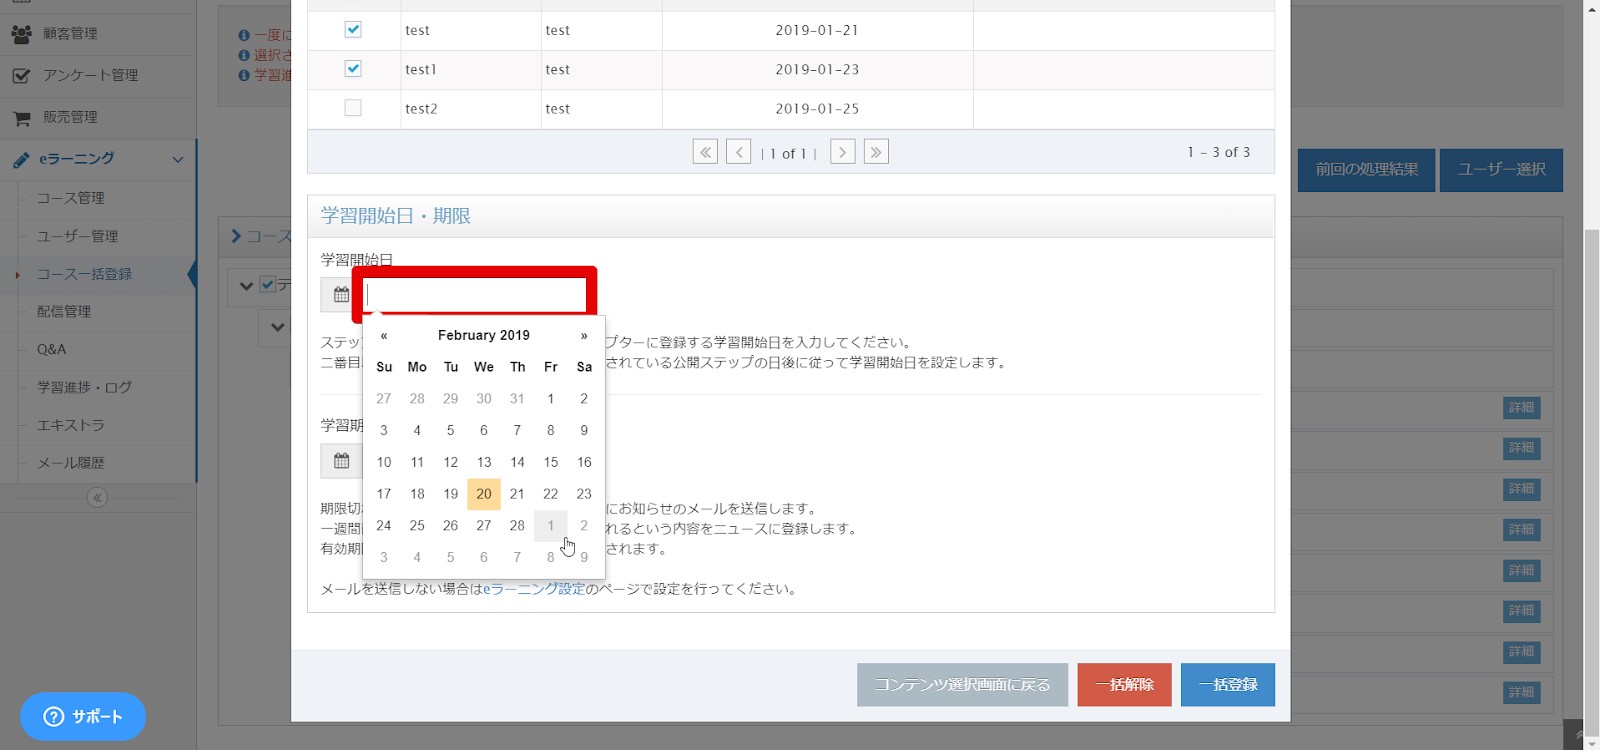Click ユーザー選択 button

pos(1501,170)
